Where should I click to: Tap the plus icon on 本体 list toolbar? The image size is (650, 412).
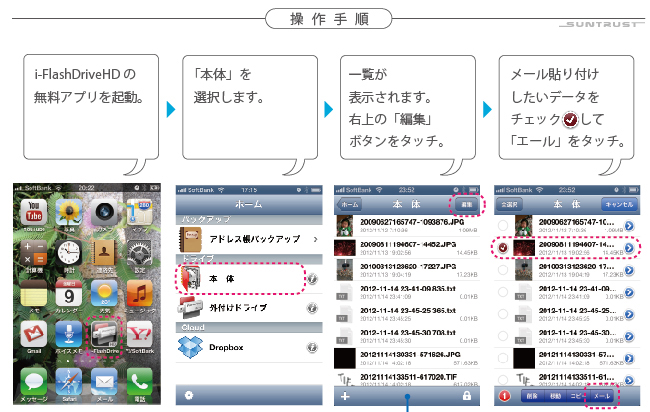pyautogui.click(x=345, y=396)
